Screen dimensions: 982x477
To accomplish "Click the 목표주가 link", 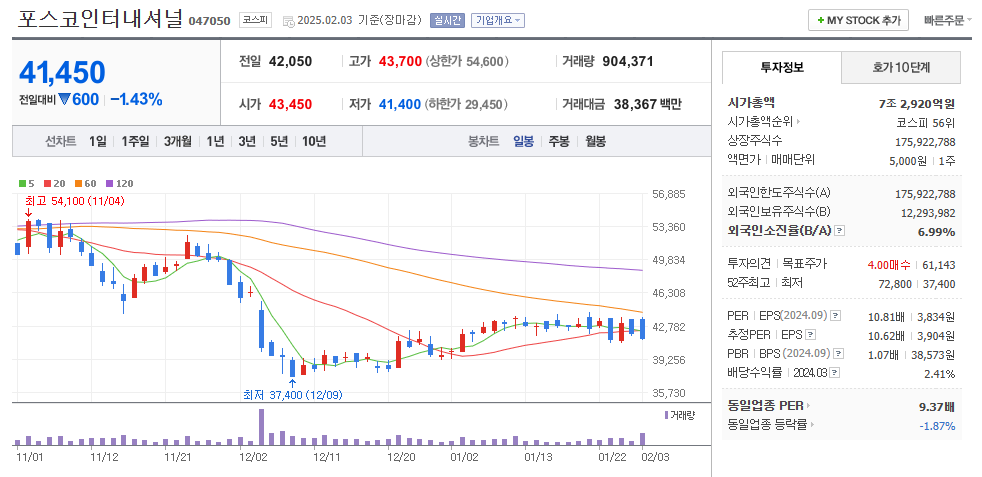I will point(805,264).
